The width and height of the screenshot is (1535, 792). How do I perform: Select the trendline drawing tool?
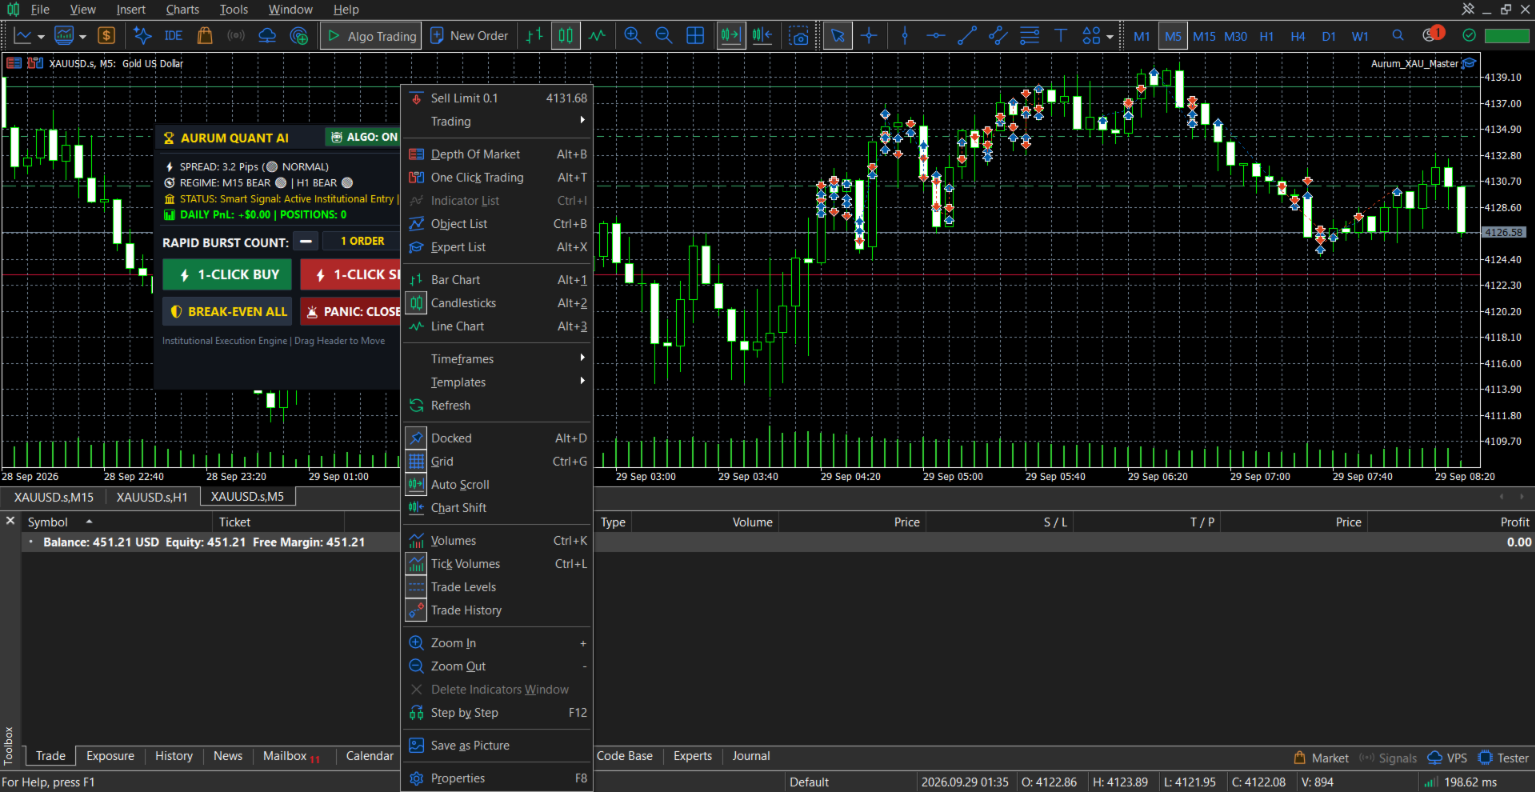967,36
